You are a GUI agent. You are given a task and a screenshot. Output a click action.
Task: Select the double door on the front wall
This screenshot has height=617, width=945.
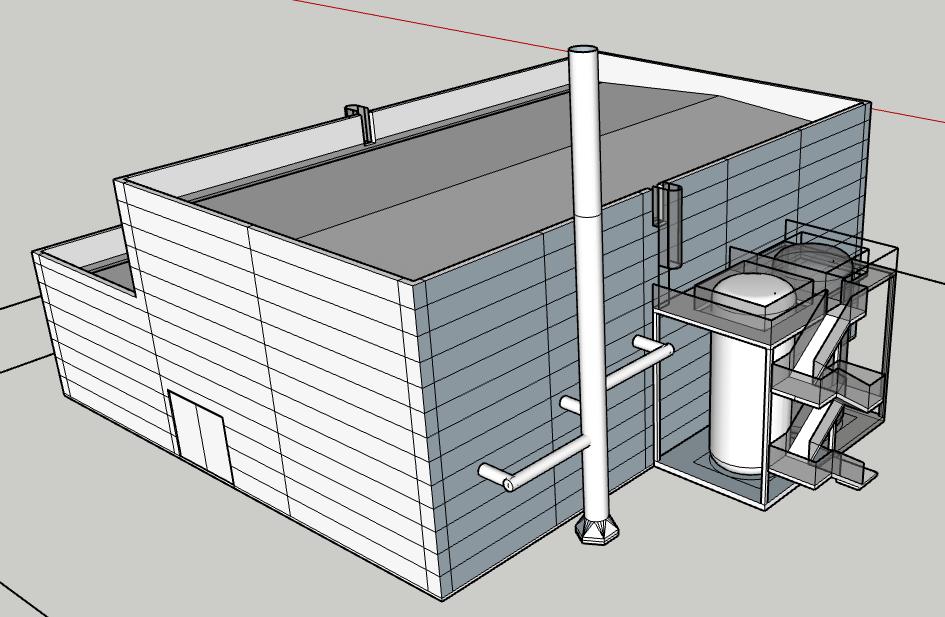[202, 437]
